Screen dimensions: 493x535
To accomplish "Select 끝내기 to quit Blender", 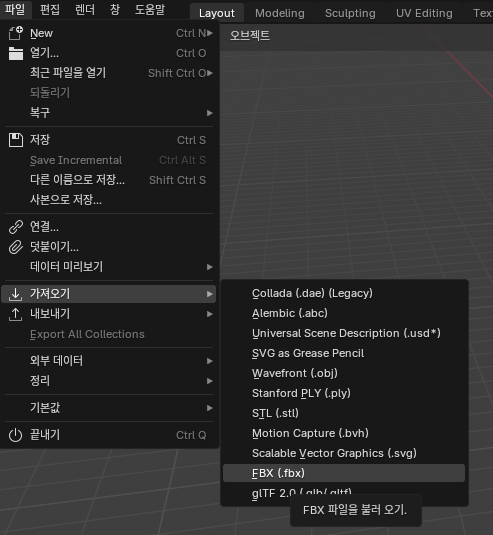I will click(x=108, y=435).
